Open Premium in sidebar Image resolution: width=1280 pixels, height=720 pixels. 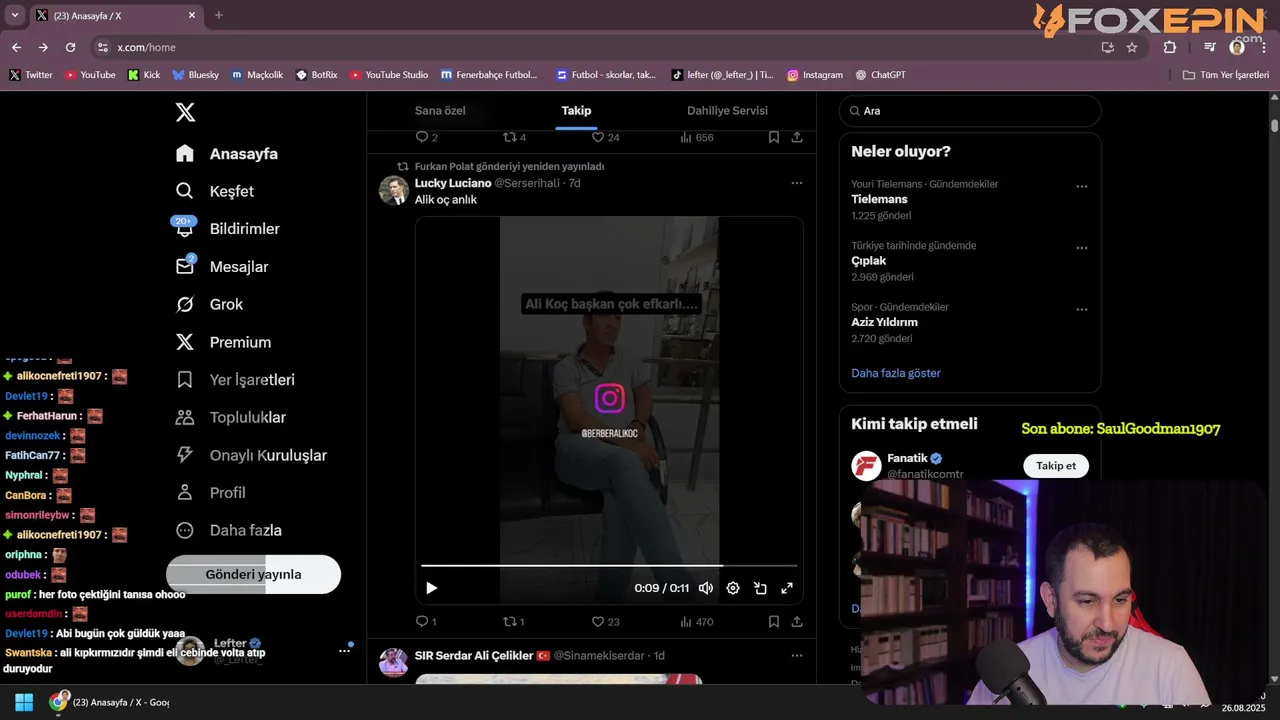(223, 342)
